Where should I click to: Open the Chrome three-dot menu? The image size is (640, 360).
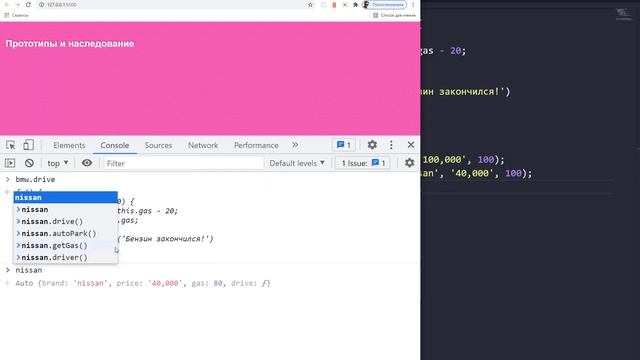413,5
